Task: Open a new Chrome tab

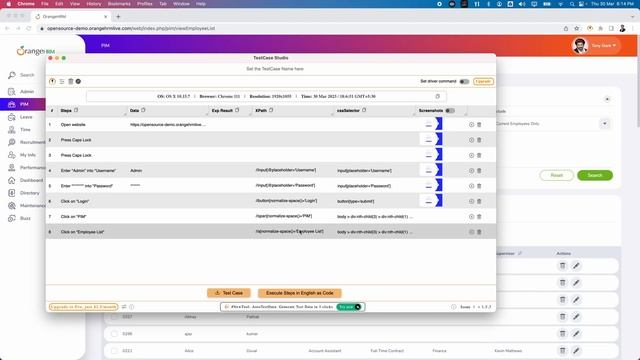Action: tap(118, 17)
